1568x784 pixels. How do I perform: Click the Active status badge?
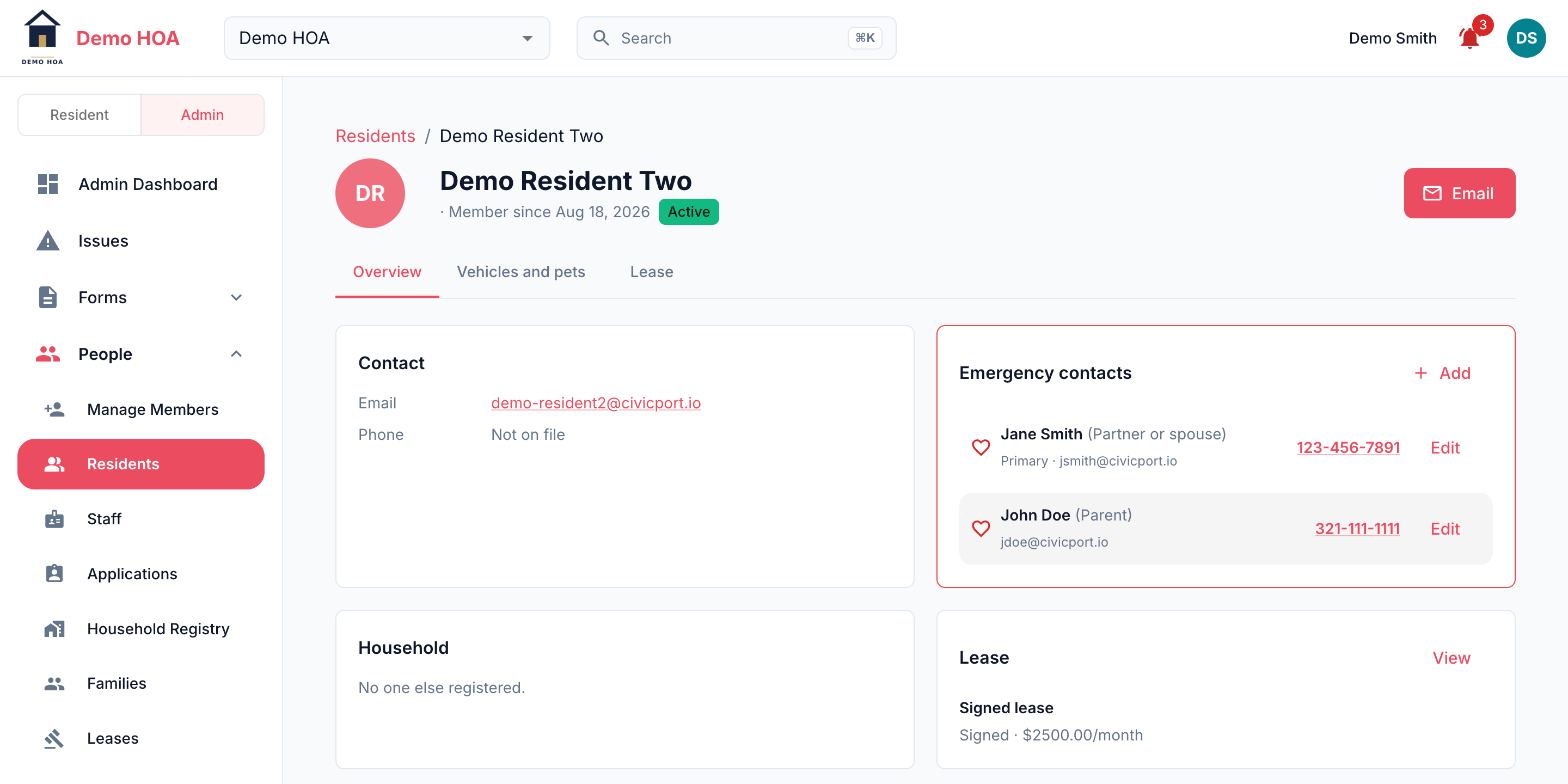(689, 212)
